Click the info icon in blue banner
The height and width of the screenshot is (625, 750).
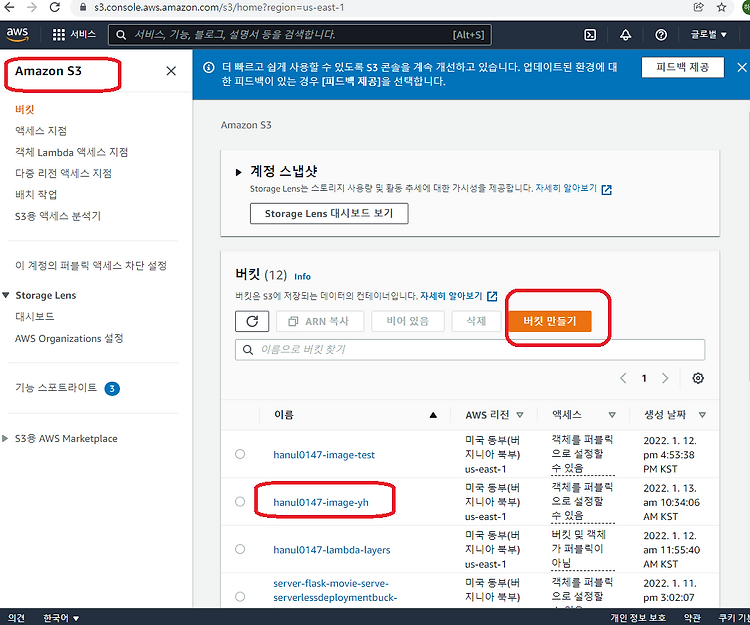pyautogui.click(x=209, y=67)
